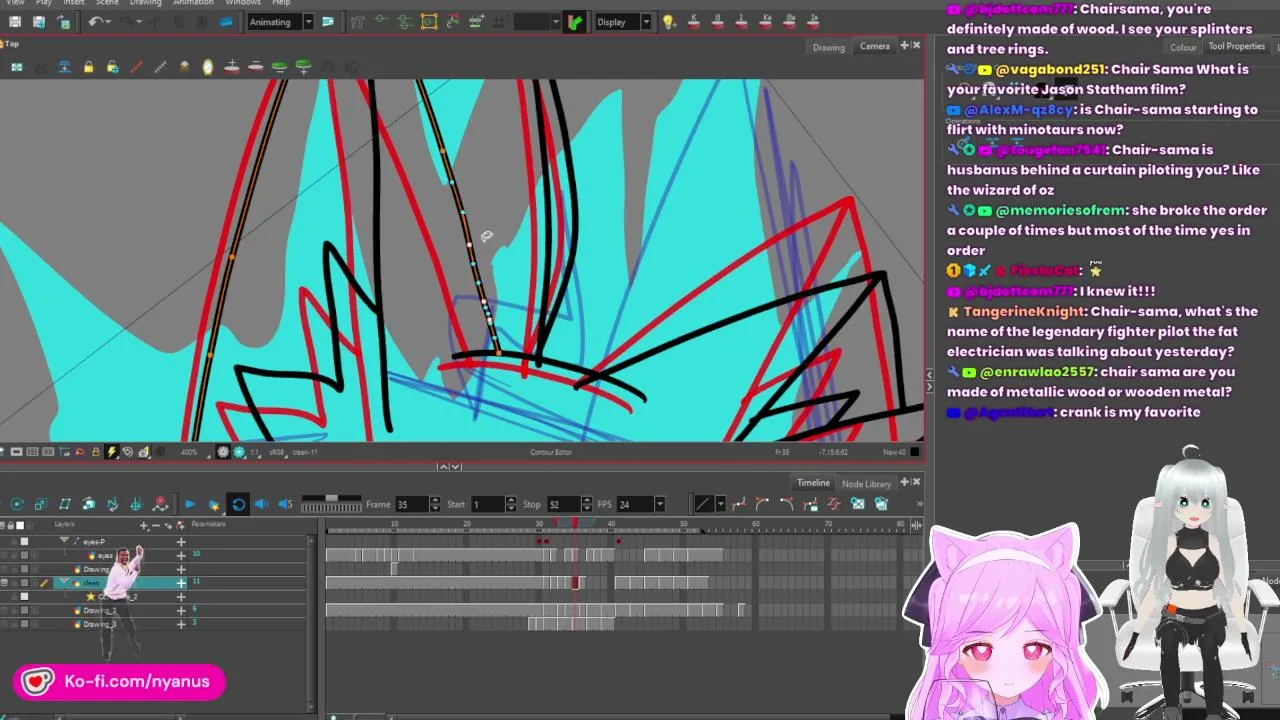This screenshot has width=1280, height=720.
Task: Click the yellow bounding-box icon in top toolbar
Action: [x=429, y=22]
